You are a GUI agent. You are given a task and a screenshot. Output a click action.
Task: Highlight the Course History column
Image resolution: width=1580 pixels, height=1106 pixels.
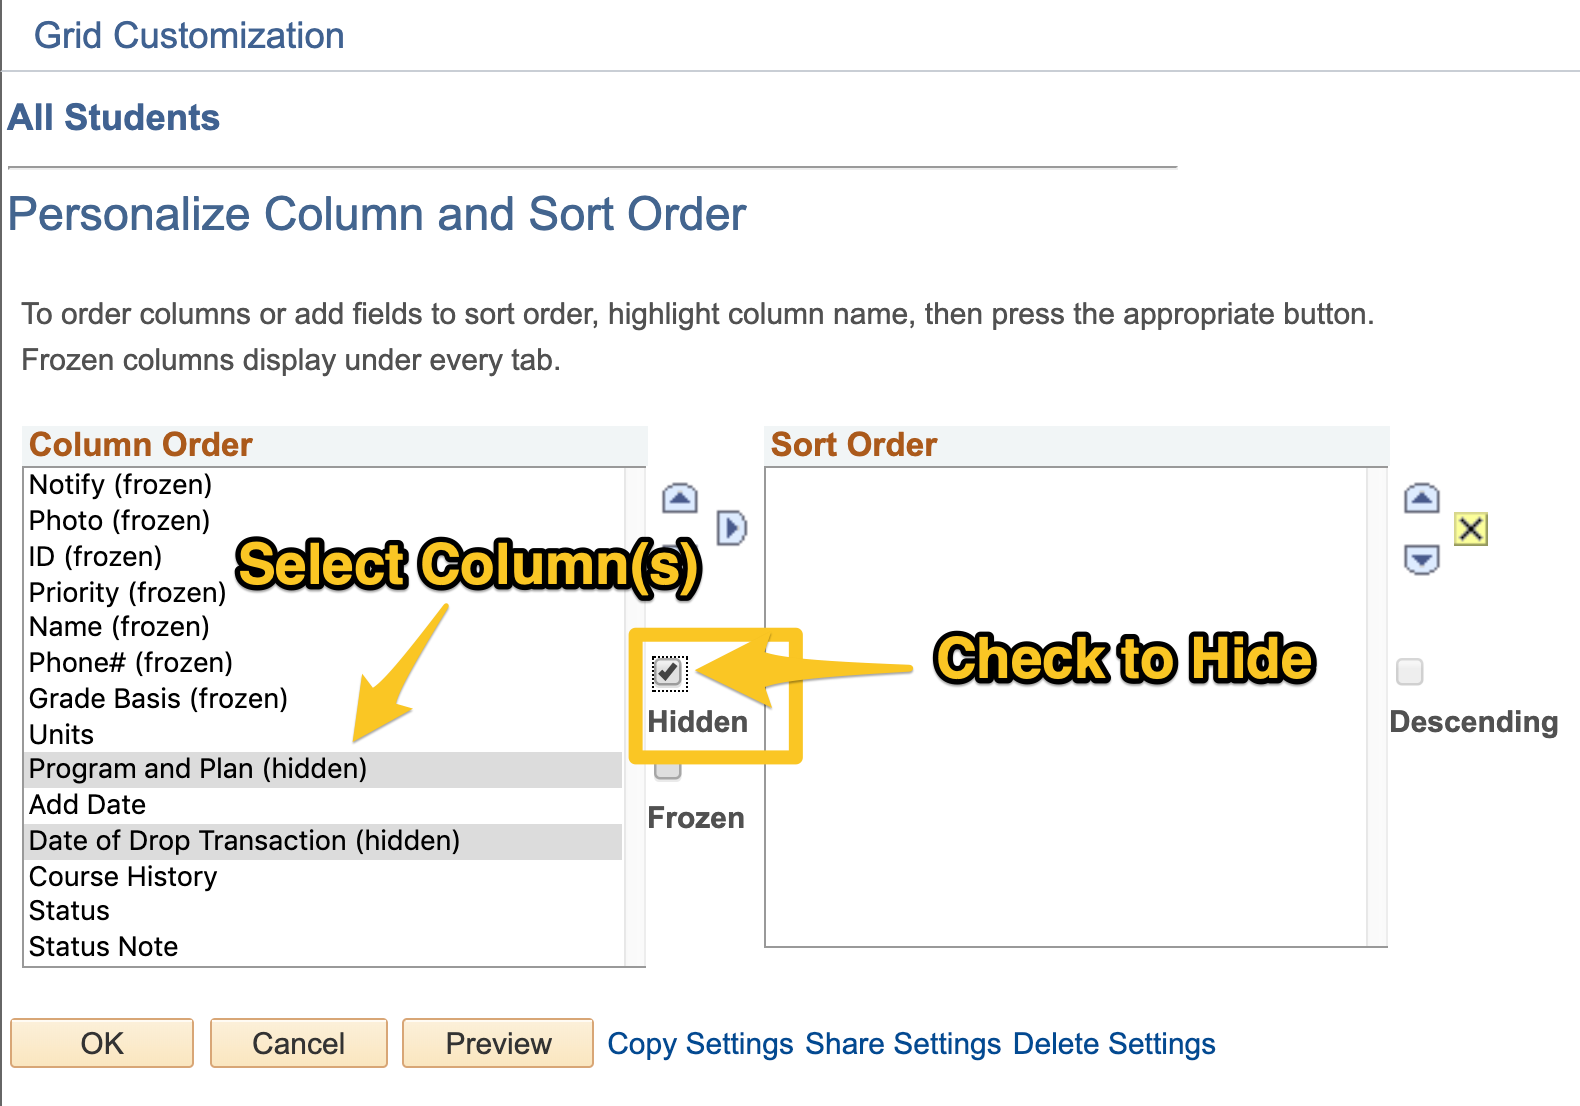coord(123,877)
